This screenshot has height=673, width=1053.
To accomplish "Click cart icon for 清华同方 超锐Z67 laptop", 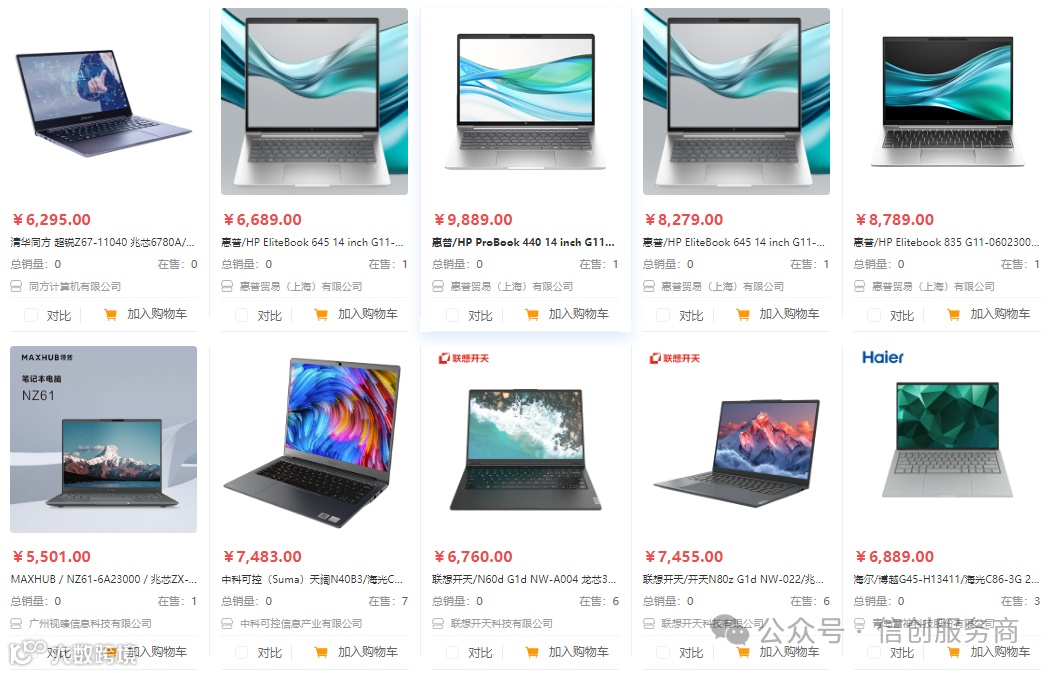I will click(x=110, y=314).
